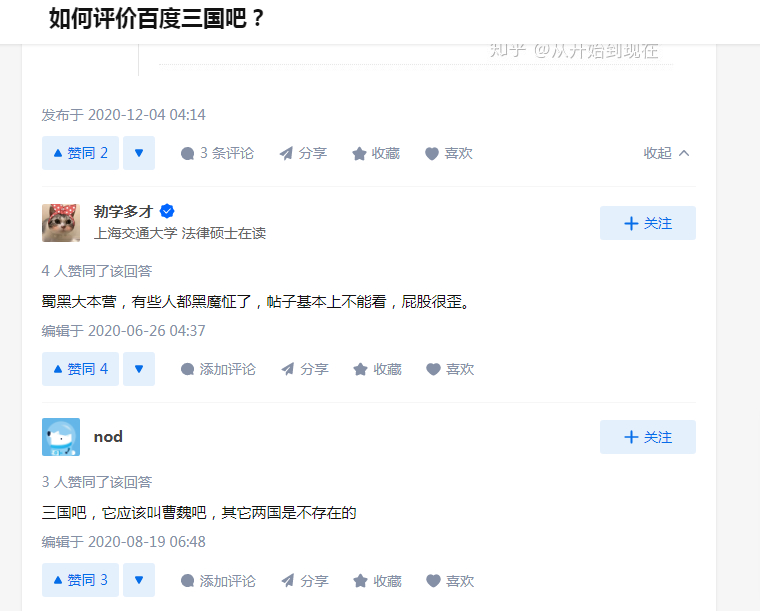
Task: Add a comment to 勃学多才's answer
Action: 218,369
